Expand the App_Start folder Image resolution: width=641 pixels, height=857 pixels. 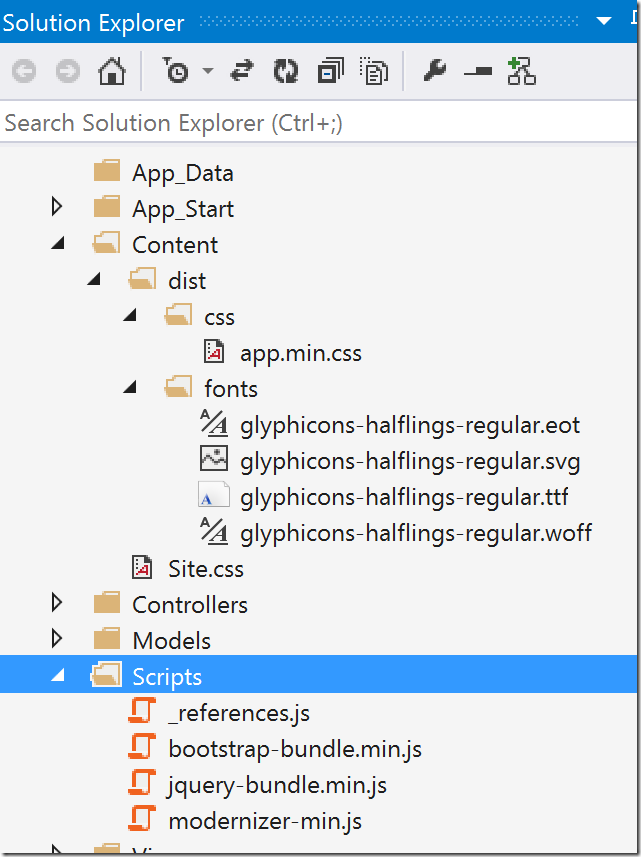click(x=57, y=207)
